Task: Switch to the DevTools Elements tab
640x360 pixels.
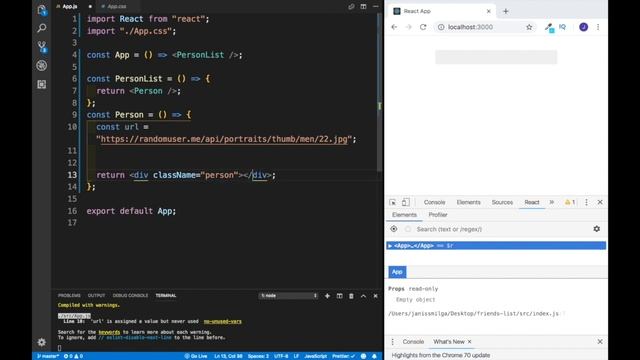Action: click(468, 202)
